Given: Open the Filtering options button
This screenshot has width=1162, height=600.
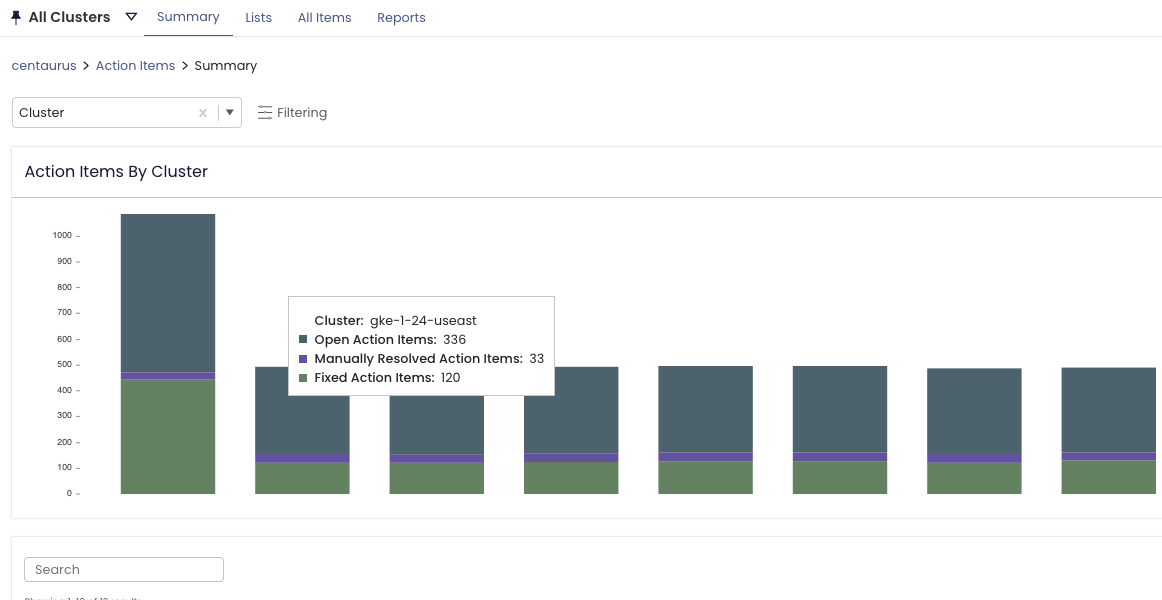Looking at the screenshot, I should coord(293,113).
